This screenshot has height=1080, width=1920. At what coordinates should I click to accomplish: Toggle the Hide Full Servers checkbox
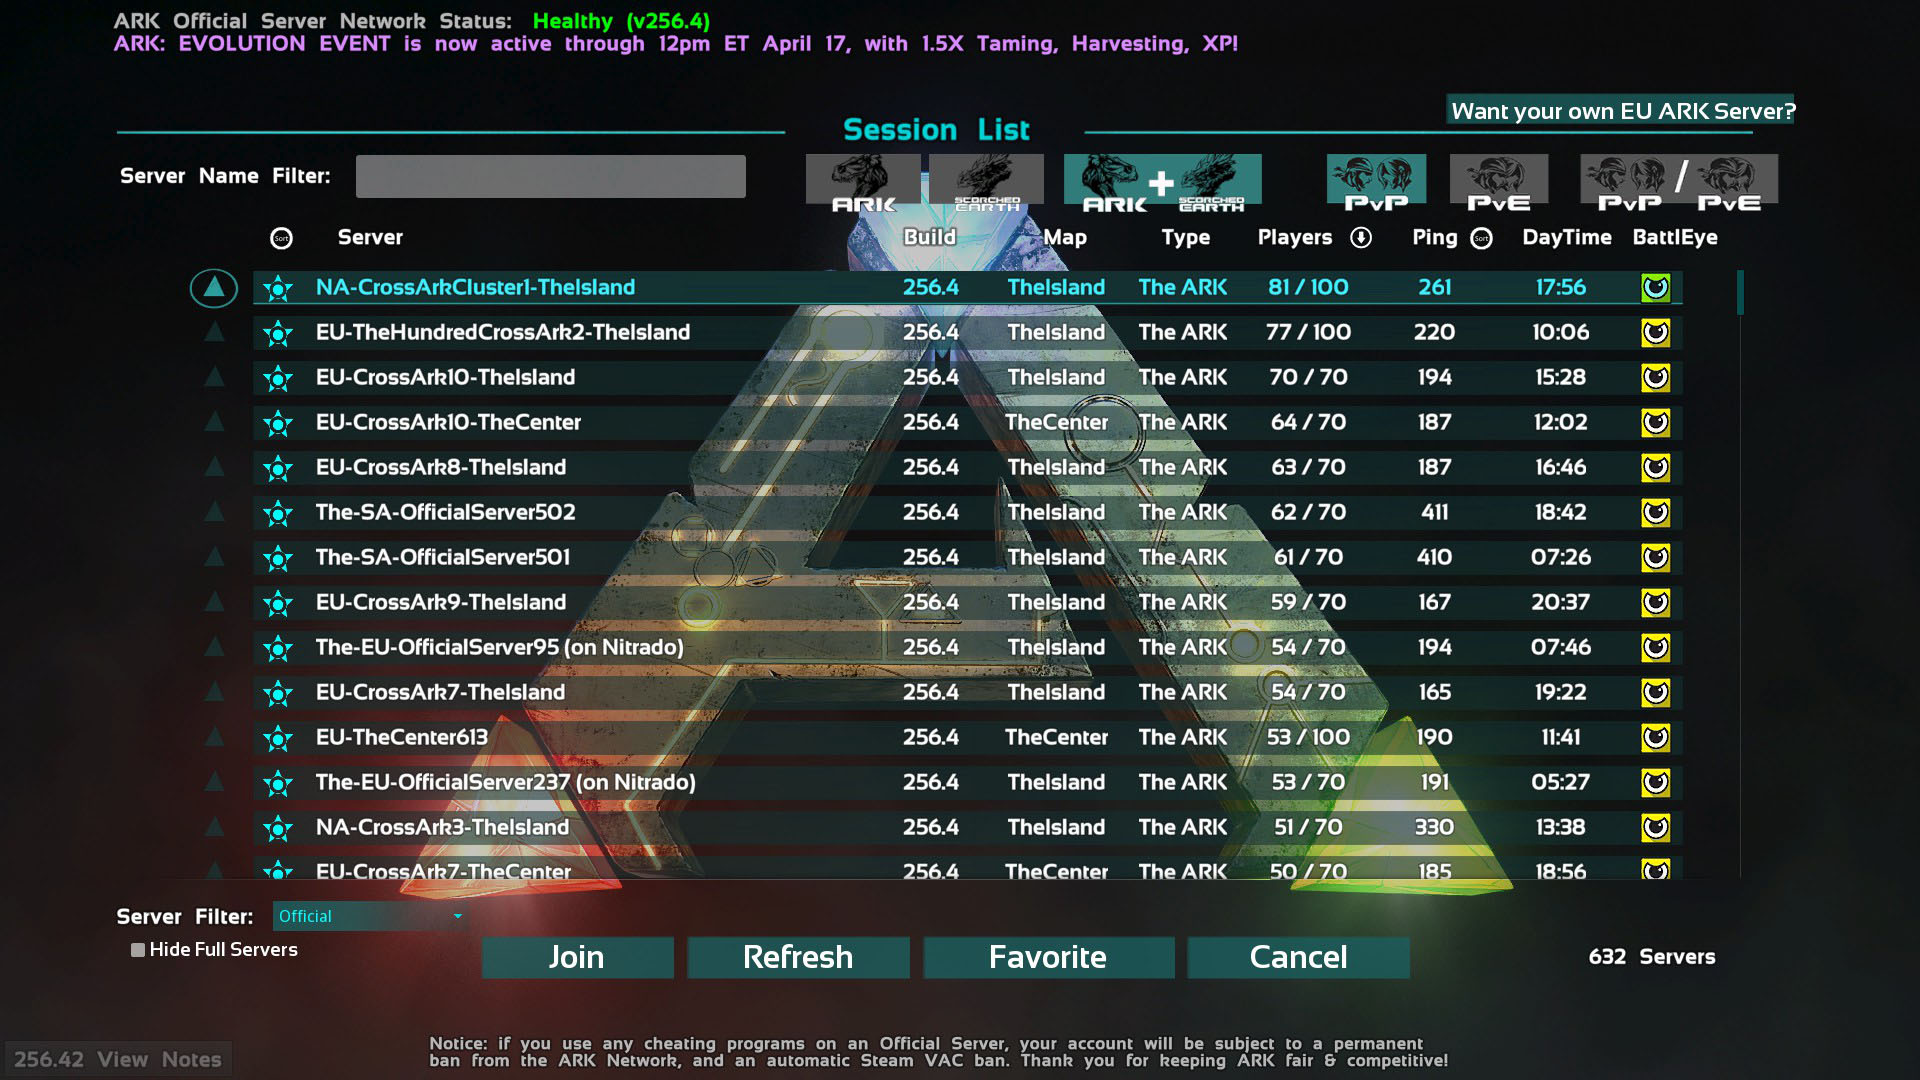pyautogui.click(x=138, y=950)
